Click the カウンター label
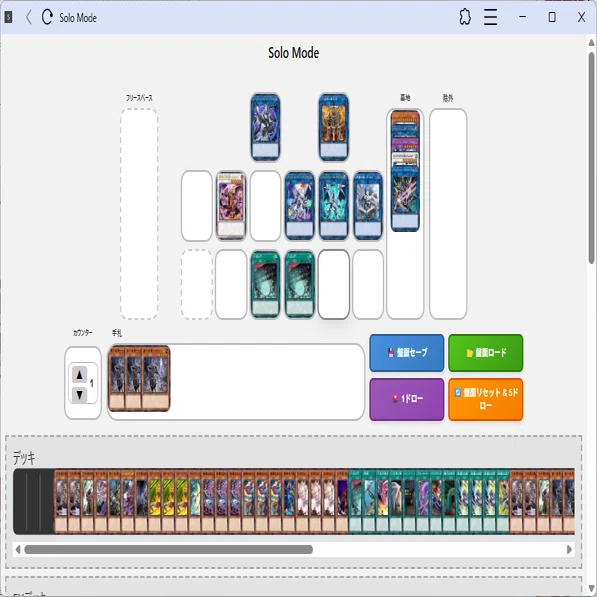The height and width of the screenshot is (597, 597). point(83,333)
